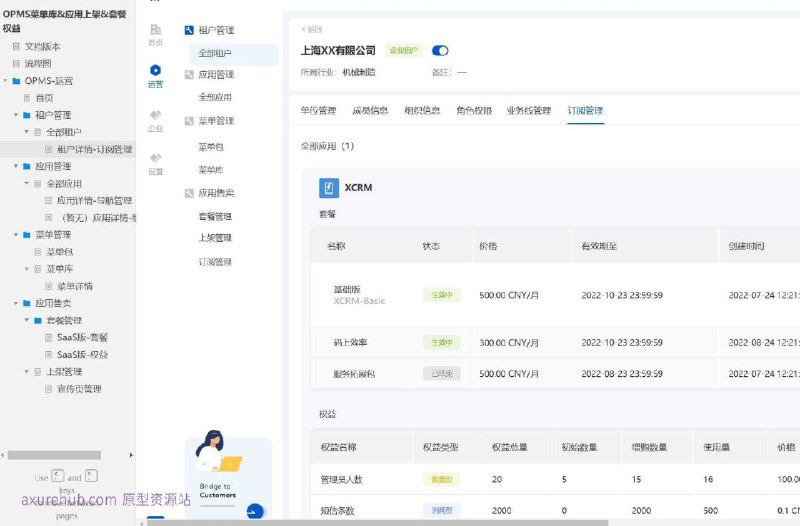Click the 基础版 XCRM-Basic package name
Screen dimensions: 800x526
point(359,295)
